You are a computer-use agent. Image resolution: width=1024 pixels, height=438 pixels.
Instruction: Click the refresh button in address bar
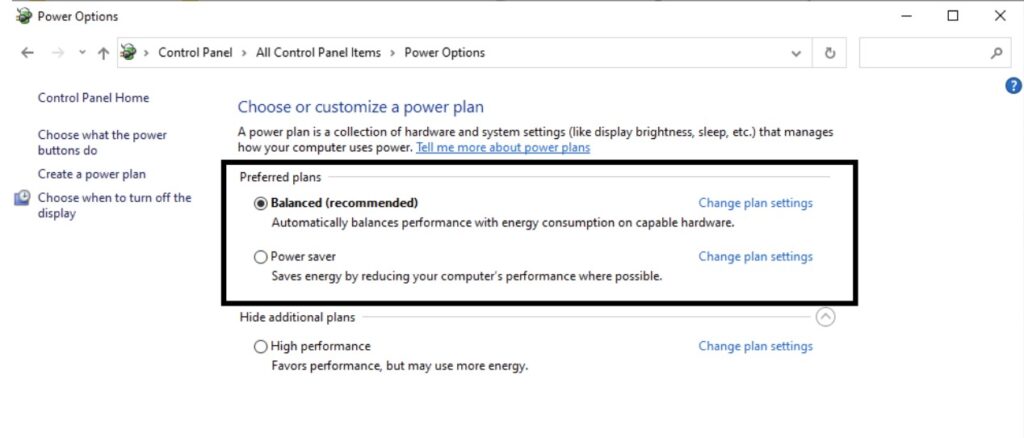[x=829, y=53]
